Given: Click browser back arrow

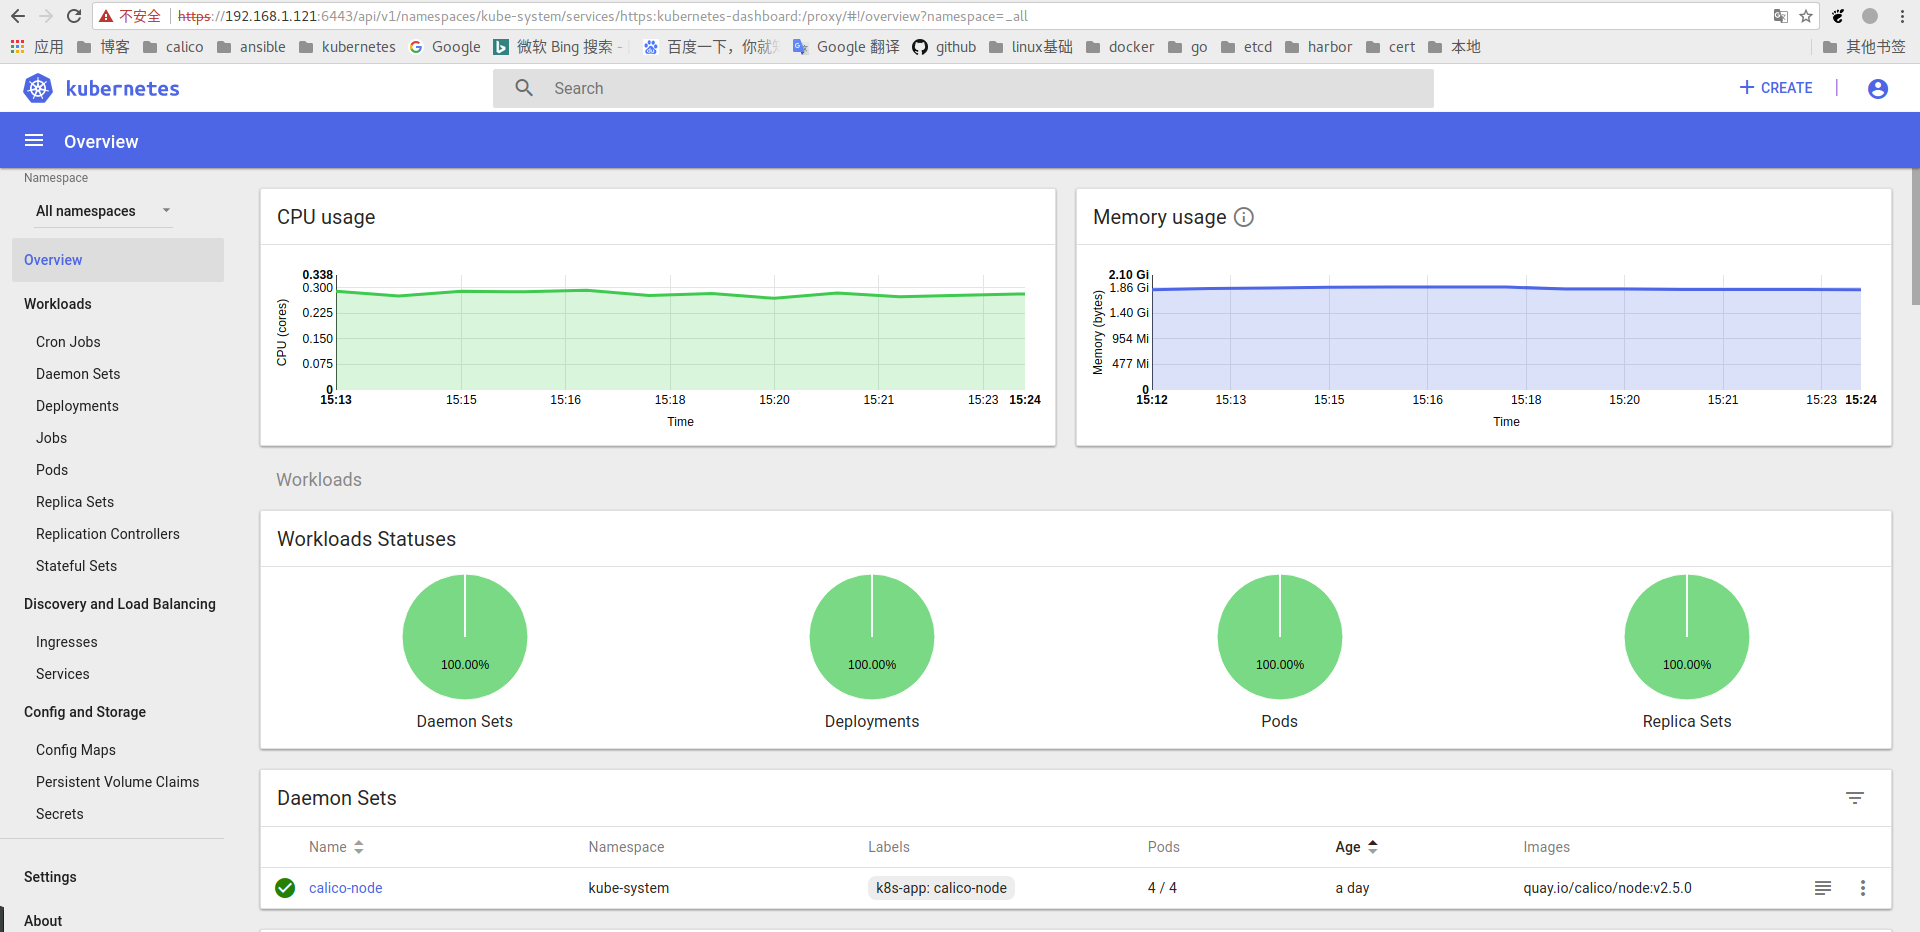Looking at the screenshot, I should coord(18,16).
